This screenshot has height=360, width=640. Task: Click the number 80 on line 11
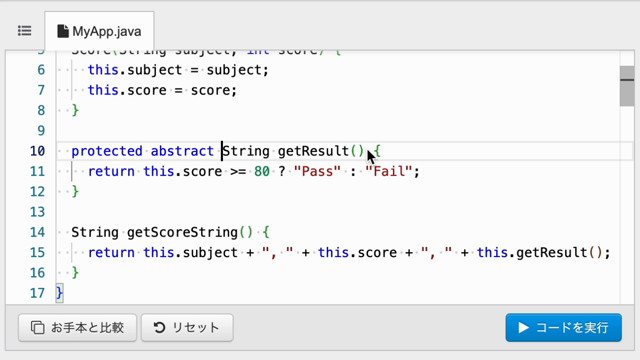[262, 171]
